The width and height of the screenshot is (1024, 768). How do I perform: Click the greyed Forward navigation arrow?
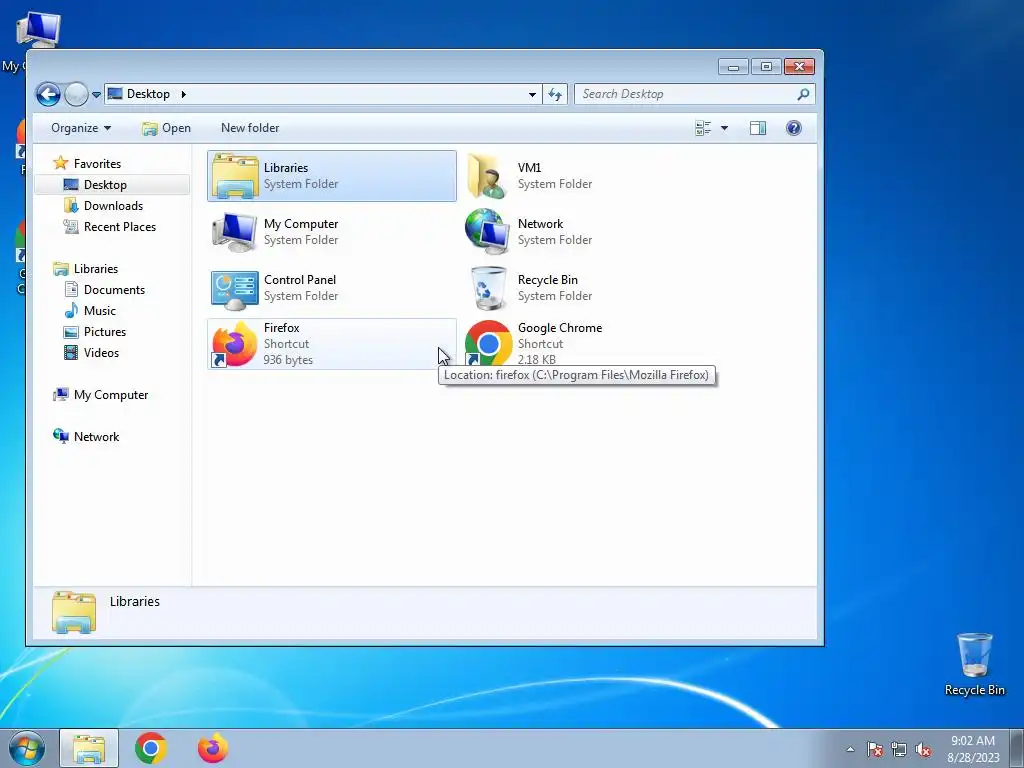pos(76,94)
